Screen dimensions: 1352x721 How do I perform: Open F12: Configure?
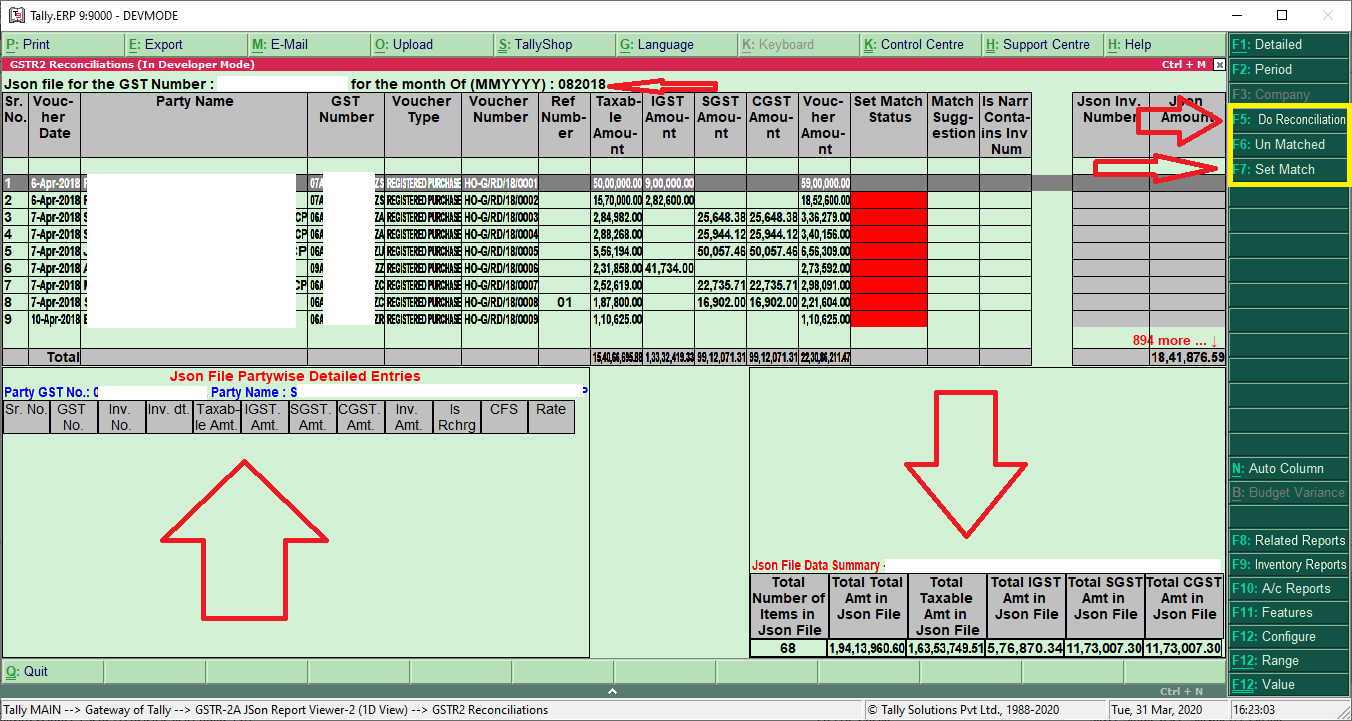pyautogui.click(x=1289, y=637)
